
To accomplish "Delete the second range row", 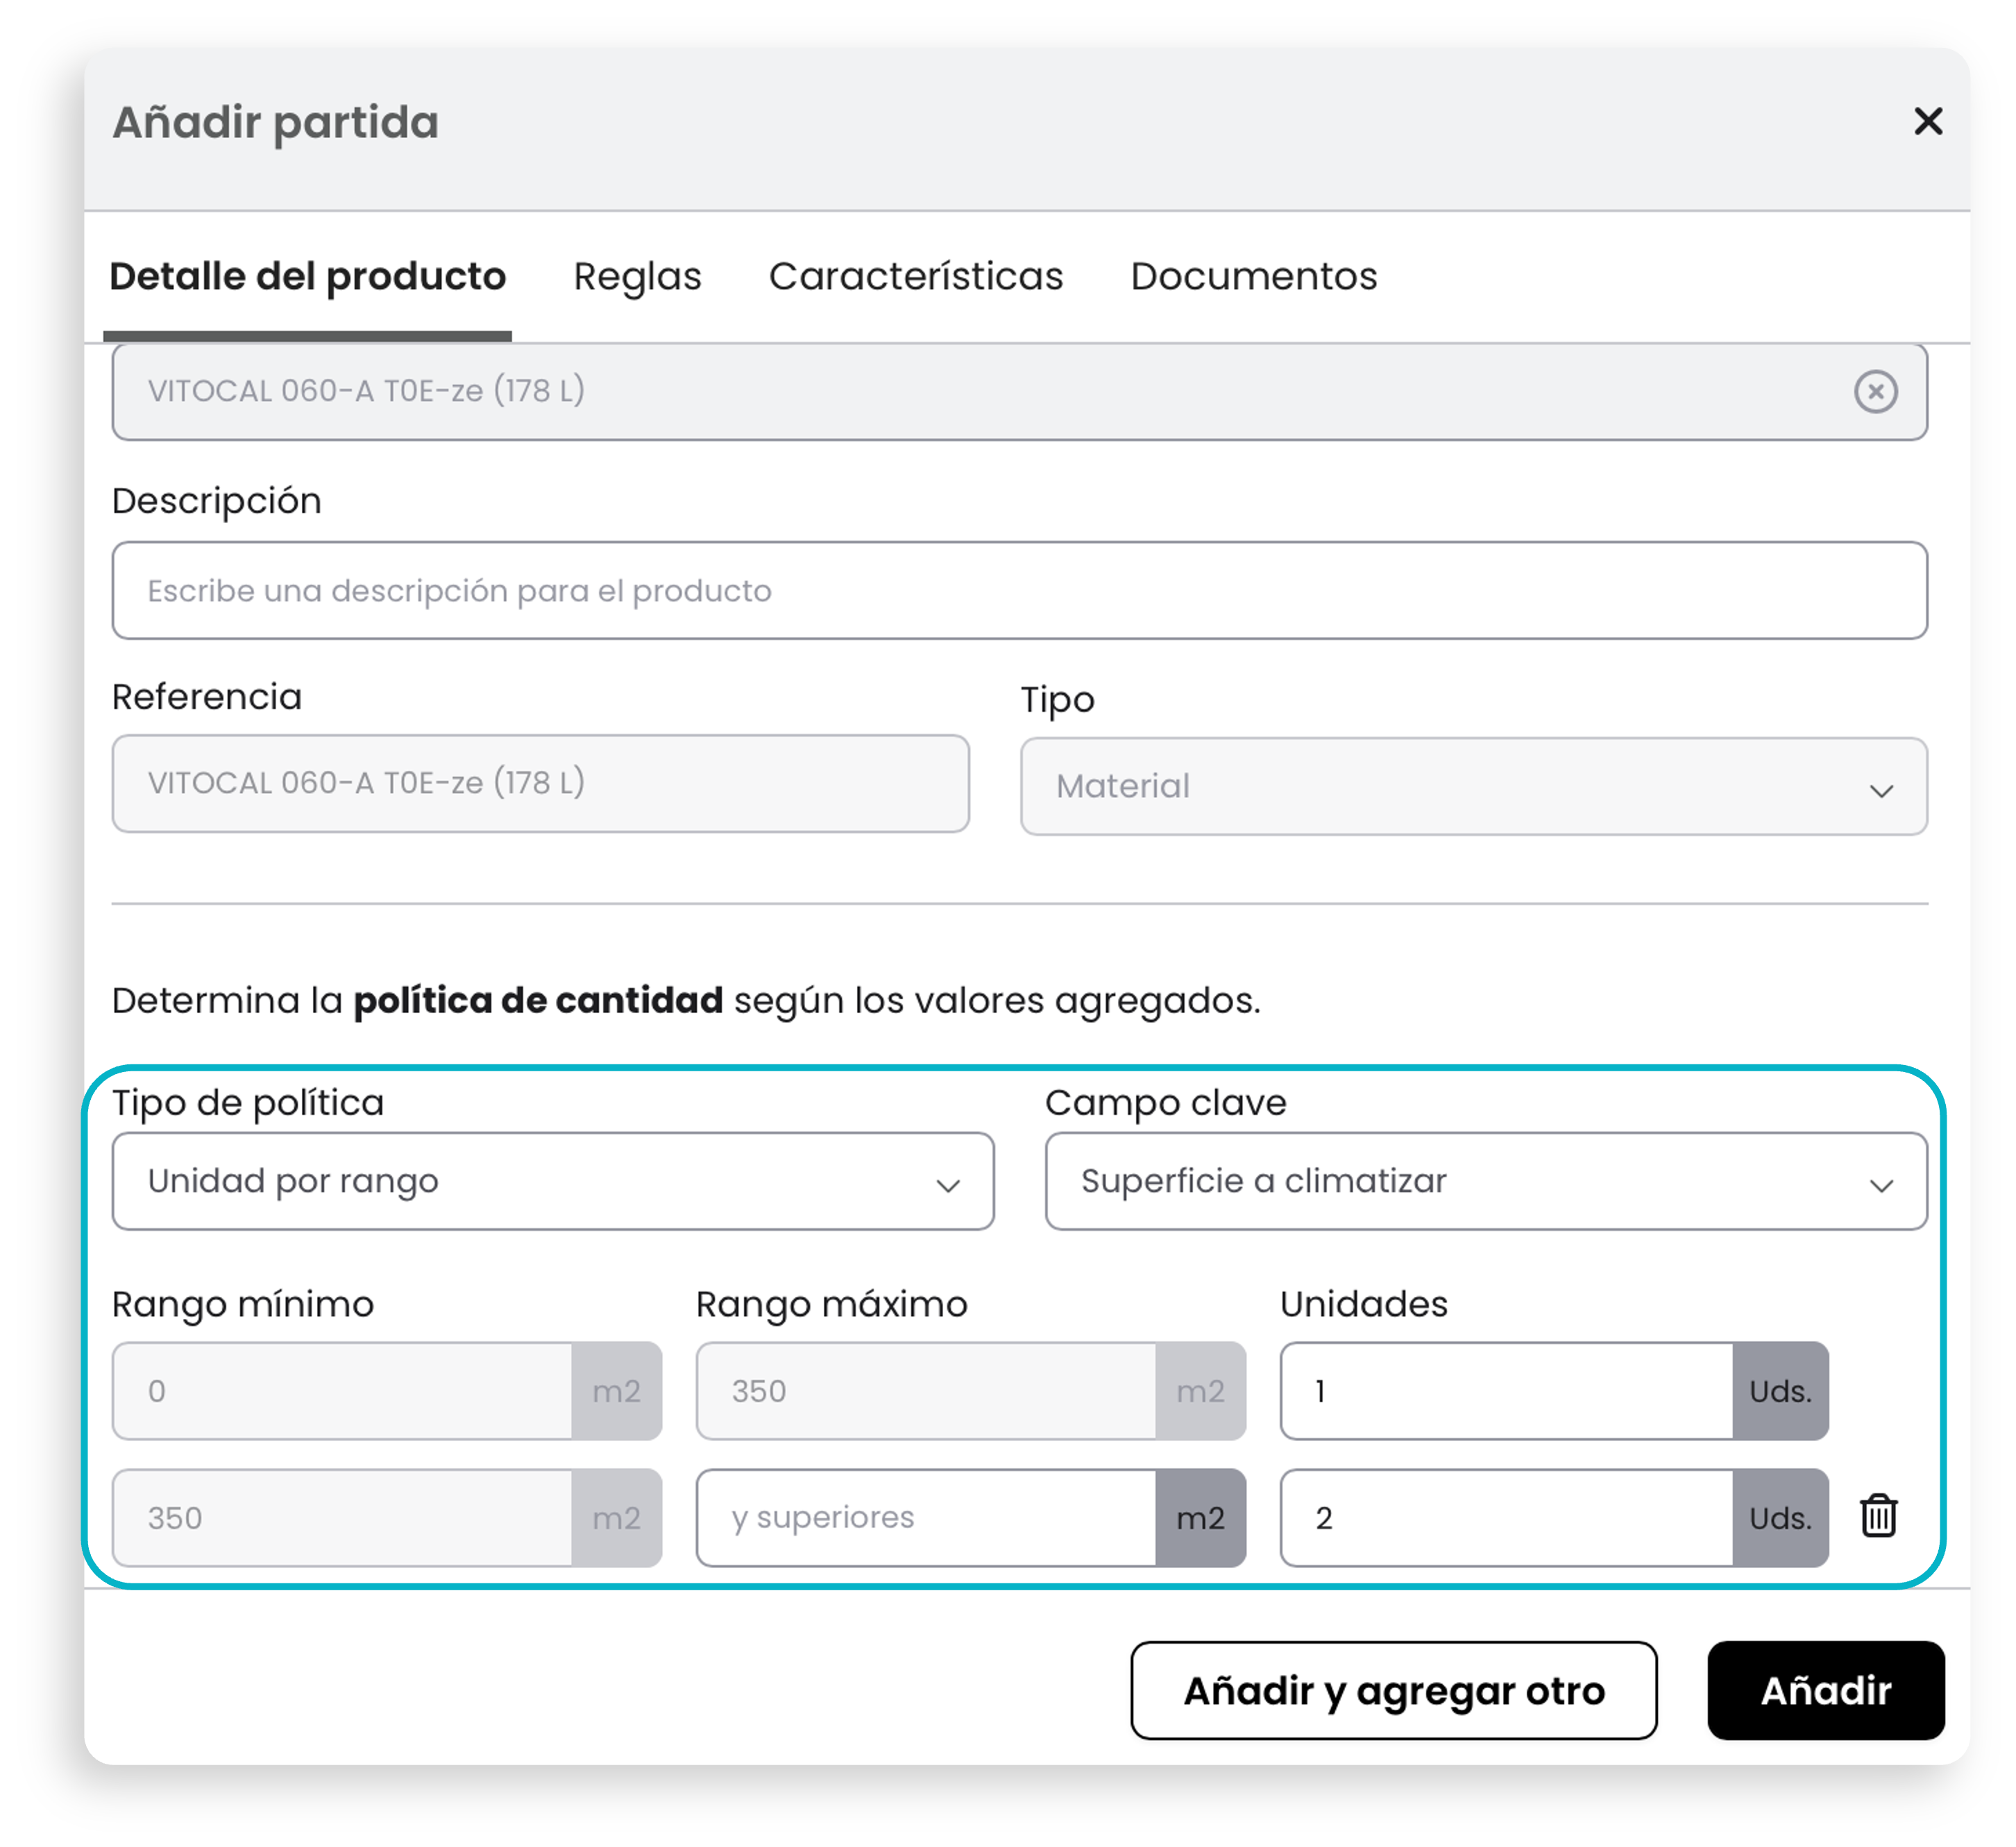I will [1878, 1516].
